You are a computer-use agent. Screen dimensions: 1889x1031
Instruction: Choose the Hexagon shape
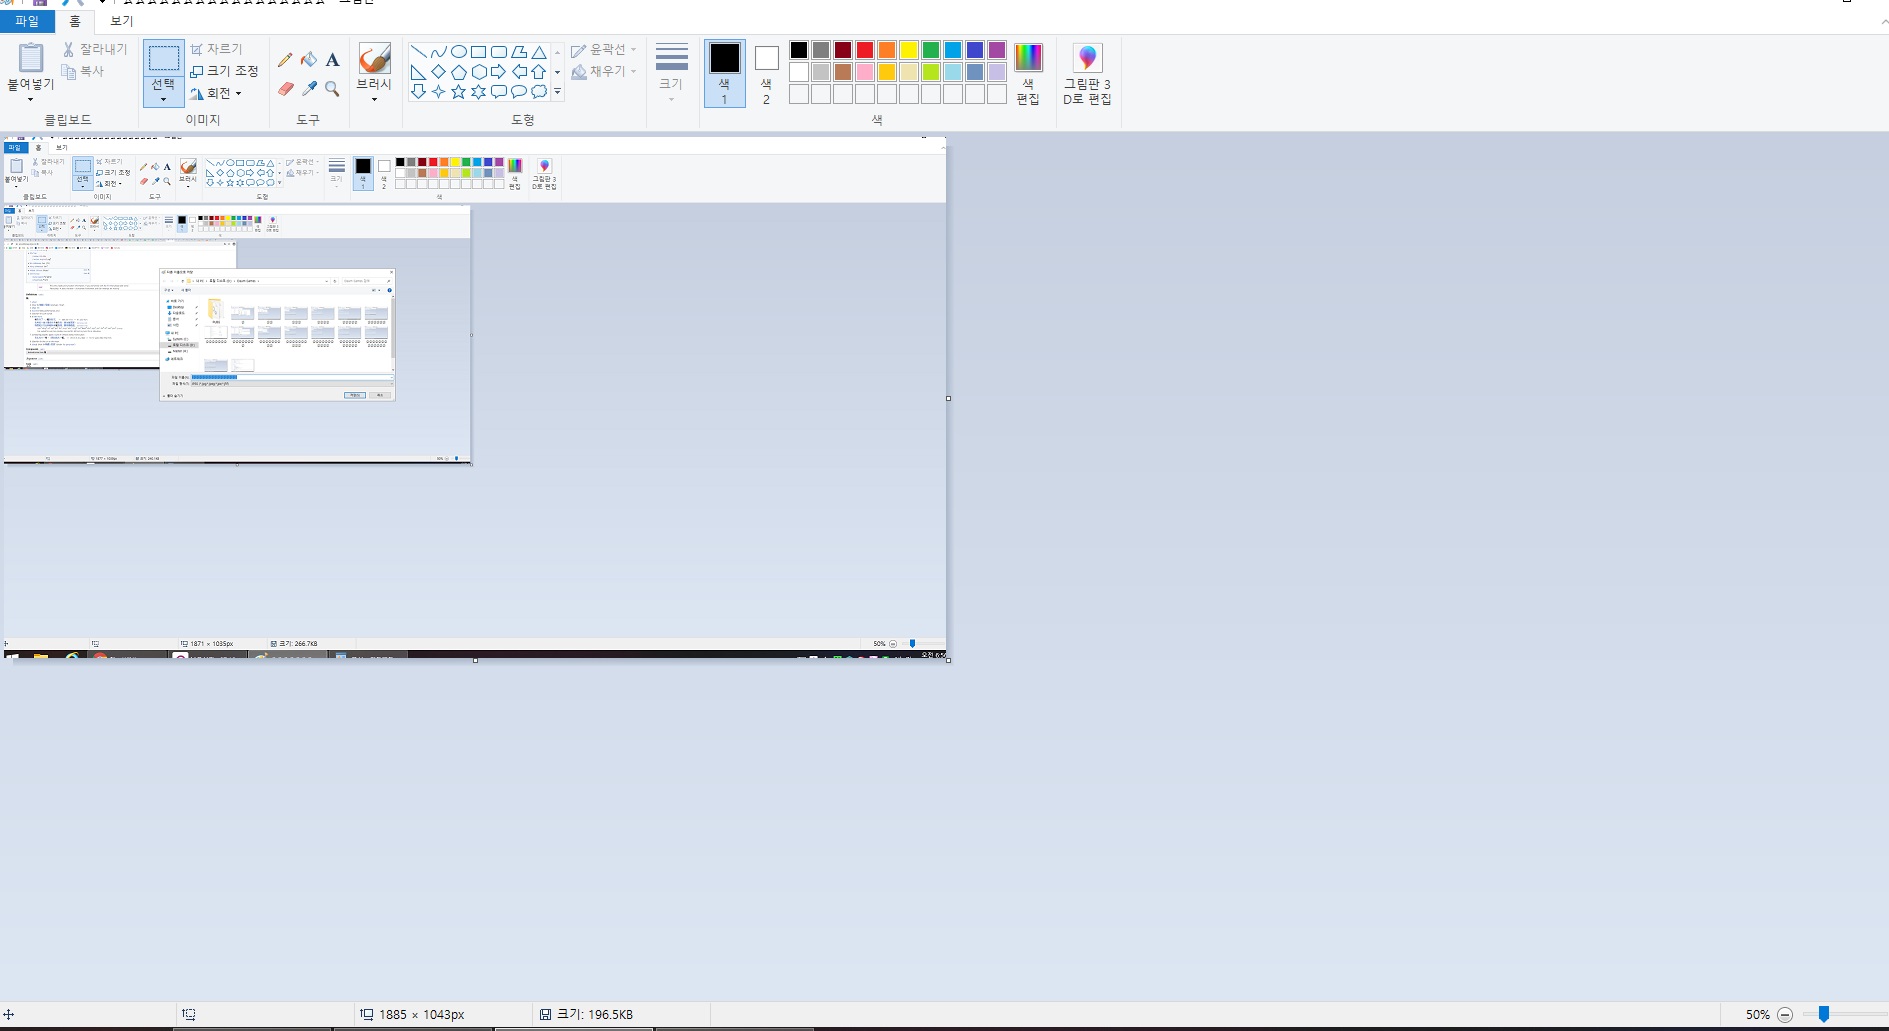point(478,72)
